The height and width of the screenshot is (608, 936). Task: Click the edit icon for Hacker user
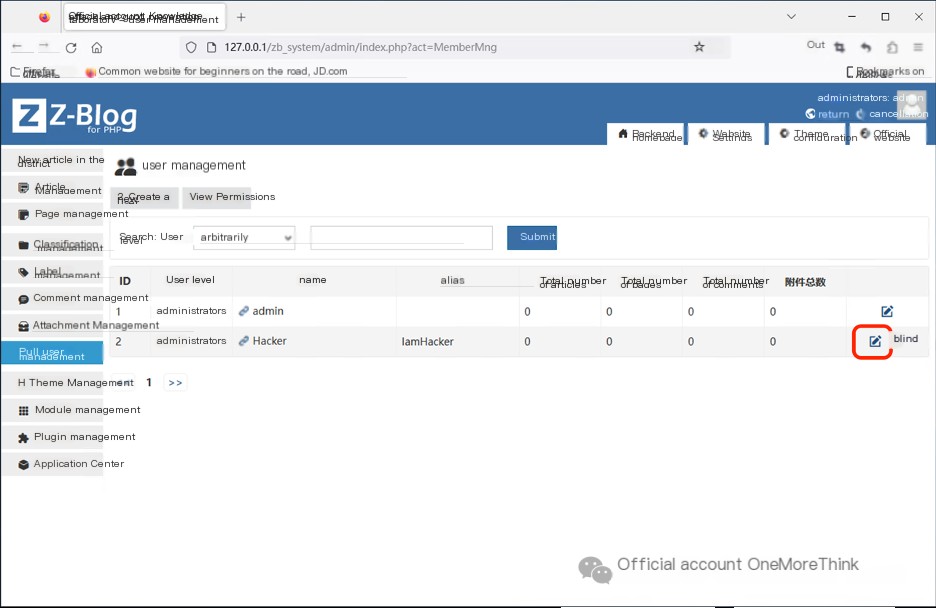click(x=875, y=341)
